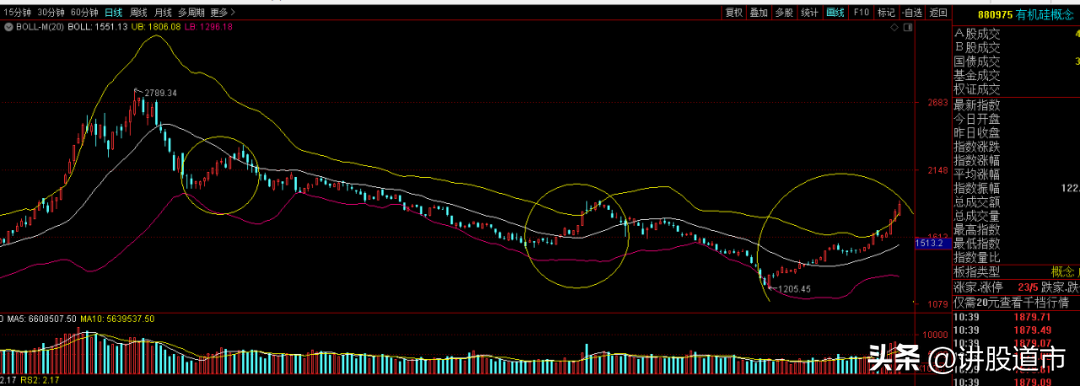
Task: Click the 指数振幅 row
Action: pos(1016,188)
